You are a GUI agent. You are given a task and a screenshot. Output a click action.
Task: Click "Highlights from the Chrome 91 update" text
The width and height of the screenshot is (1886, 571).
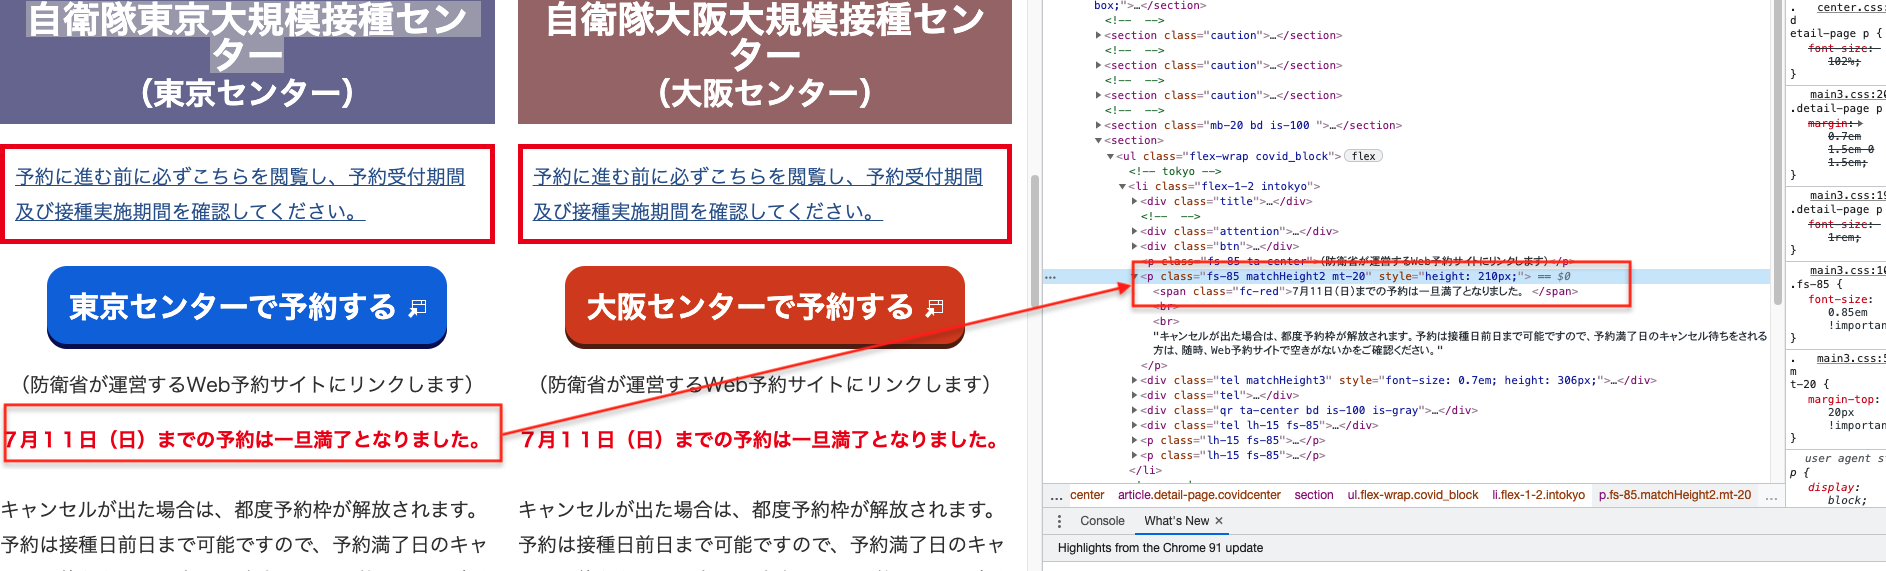pos(1160,548)
